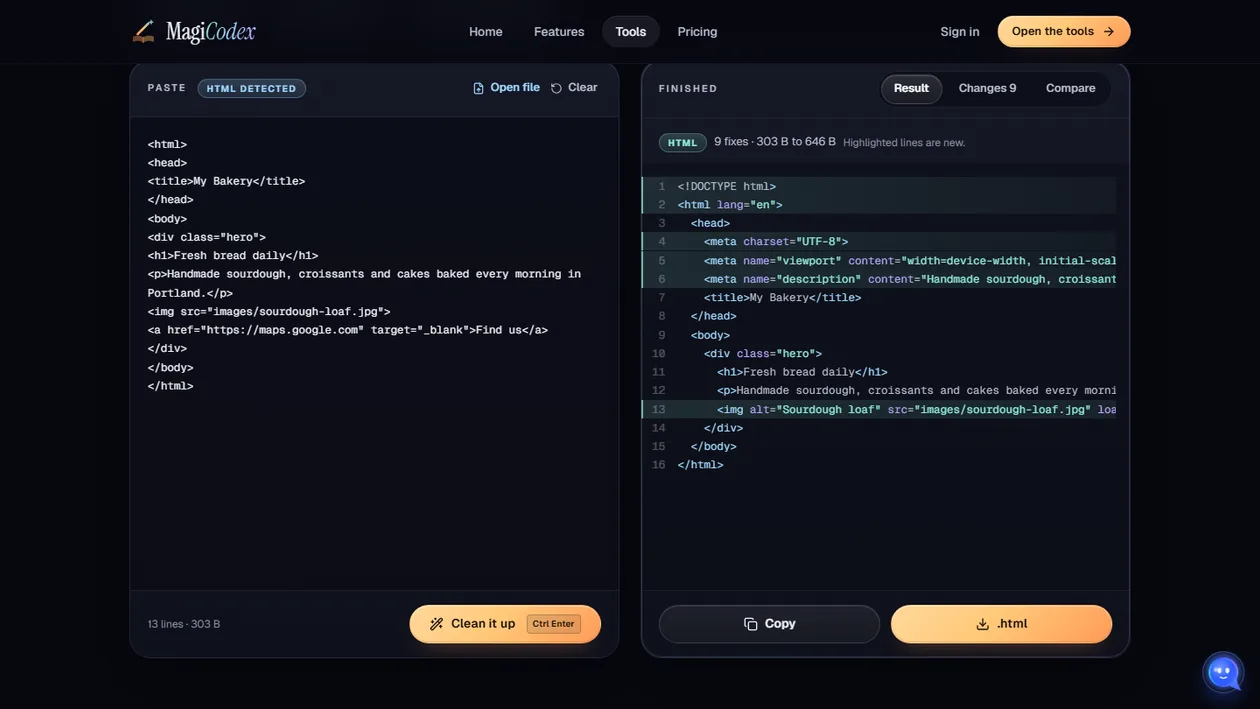
Task: Click the Sign in link
Action: coord(960,32)
